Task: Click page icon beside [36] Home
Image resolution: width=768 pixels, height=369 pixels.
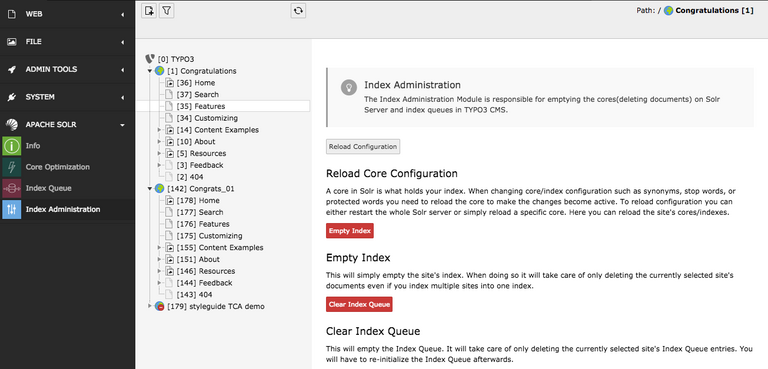Action: pos(169,83)
